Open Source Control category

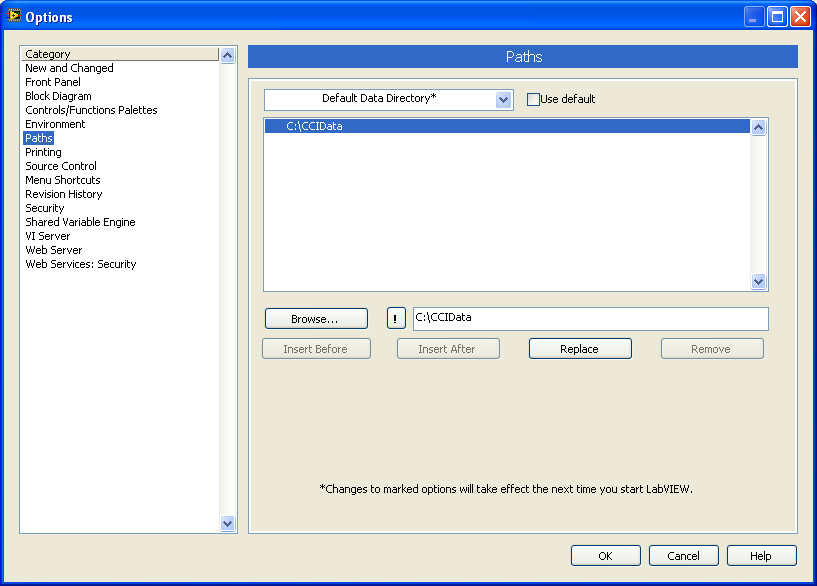61,166
